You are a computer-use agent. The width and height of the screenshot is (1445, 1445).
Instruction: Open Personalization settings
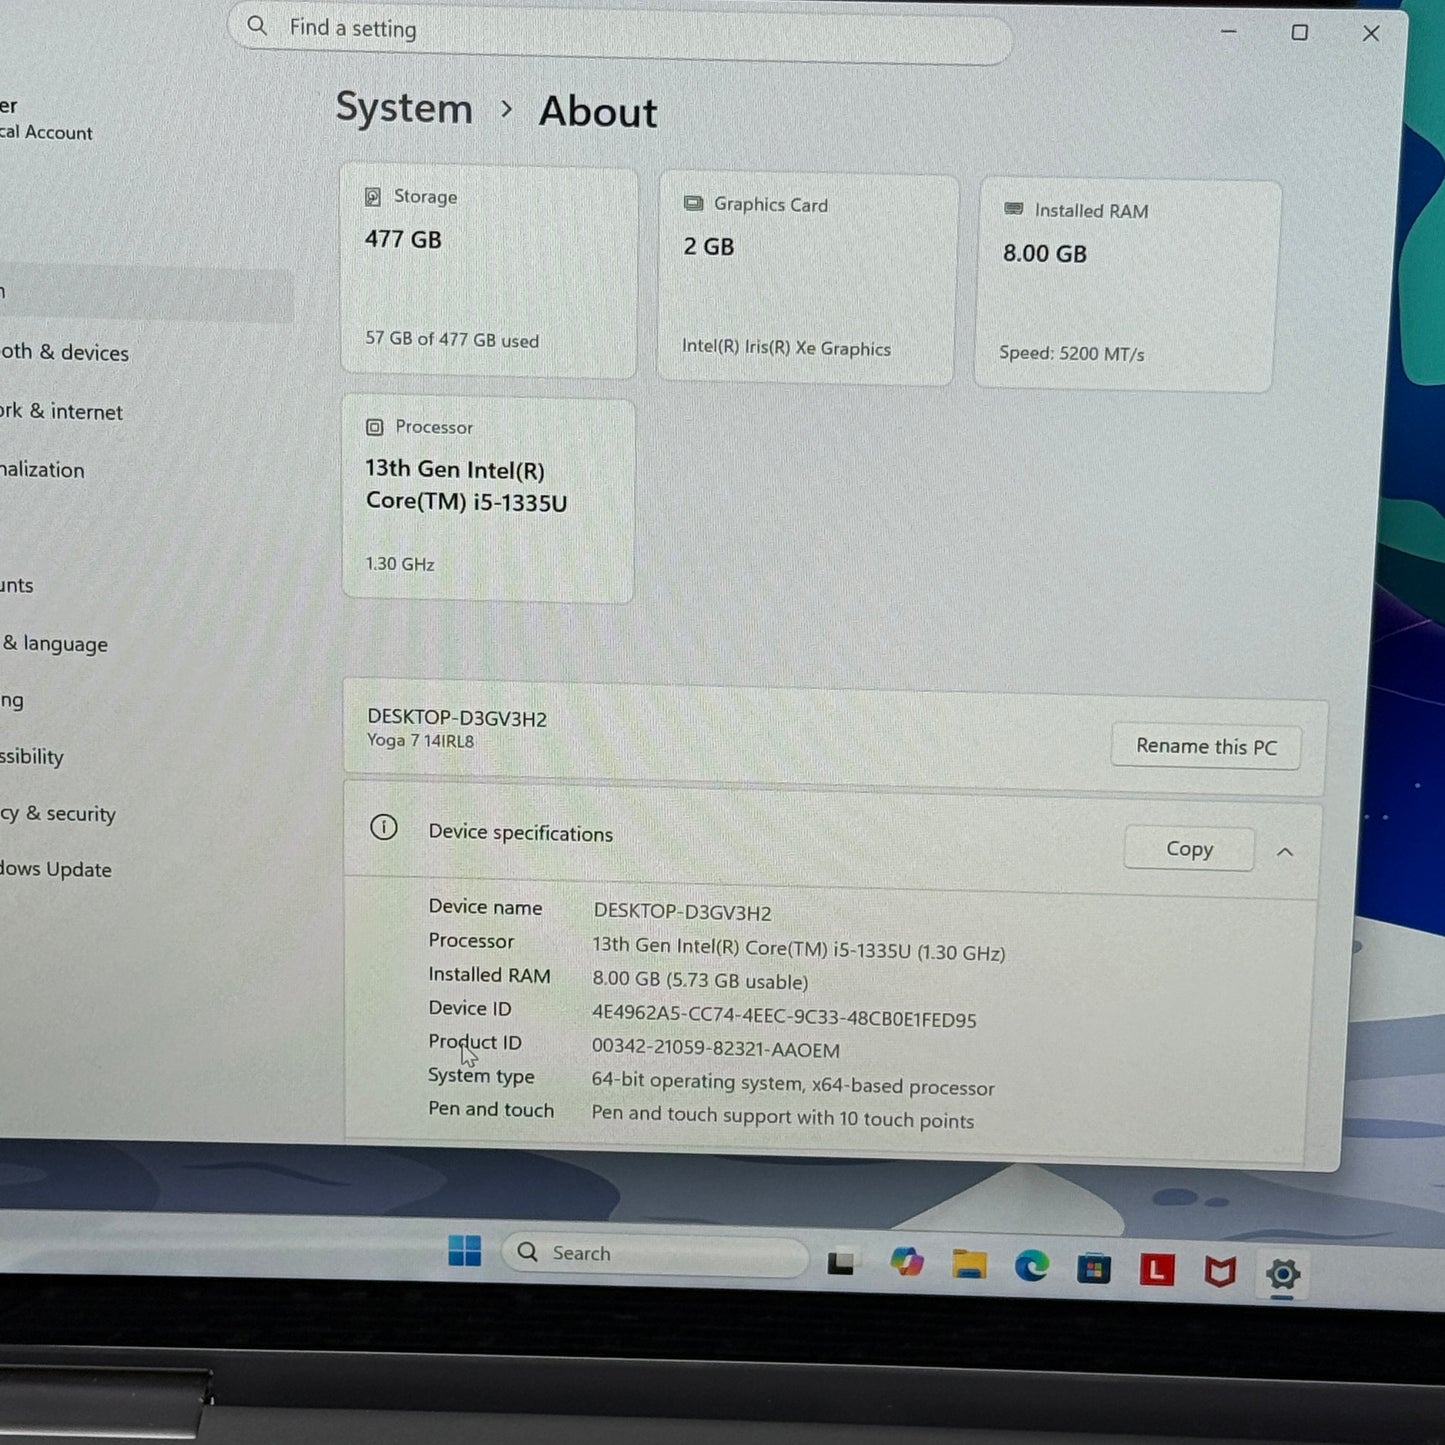42,469
